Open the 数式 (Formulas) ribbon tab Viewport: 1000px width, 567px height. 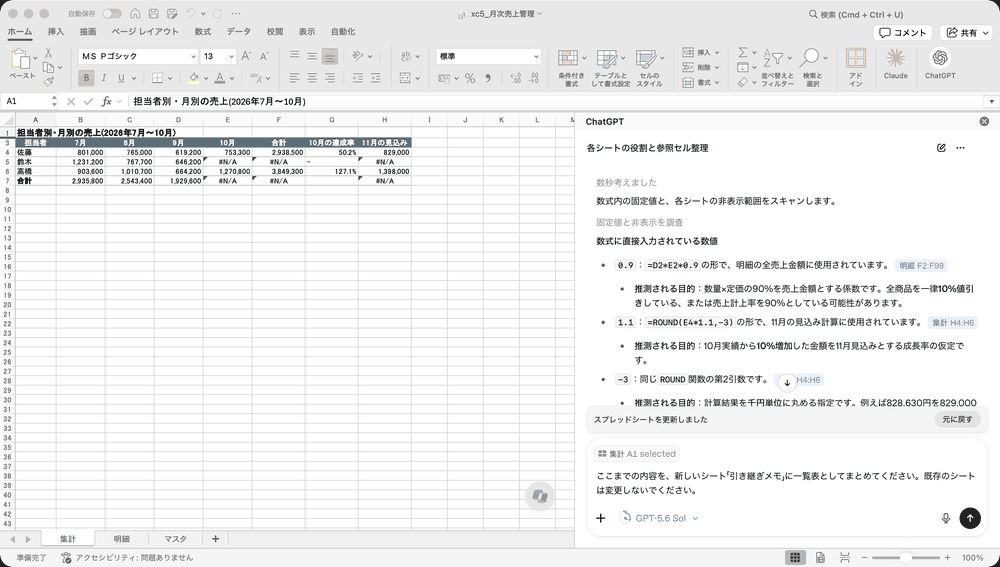coord(203,31)
